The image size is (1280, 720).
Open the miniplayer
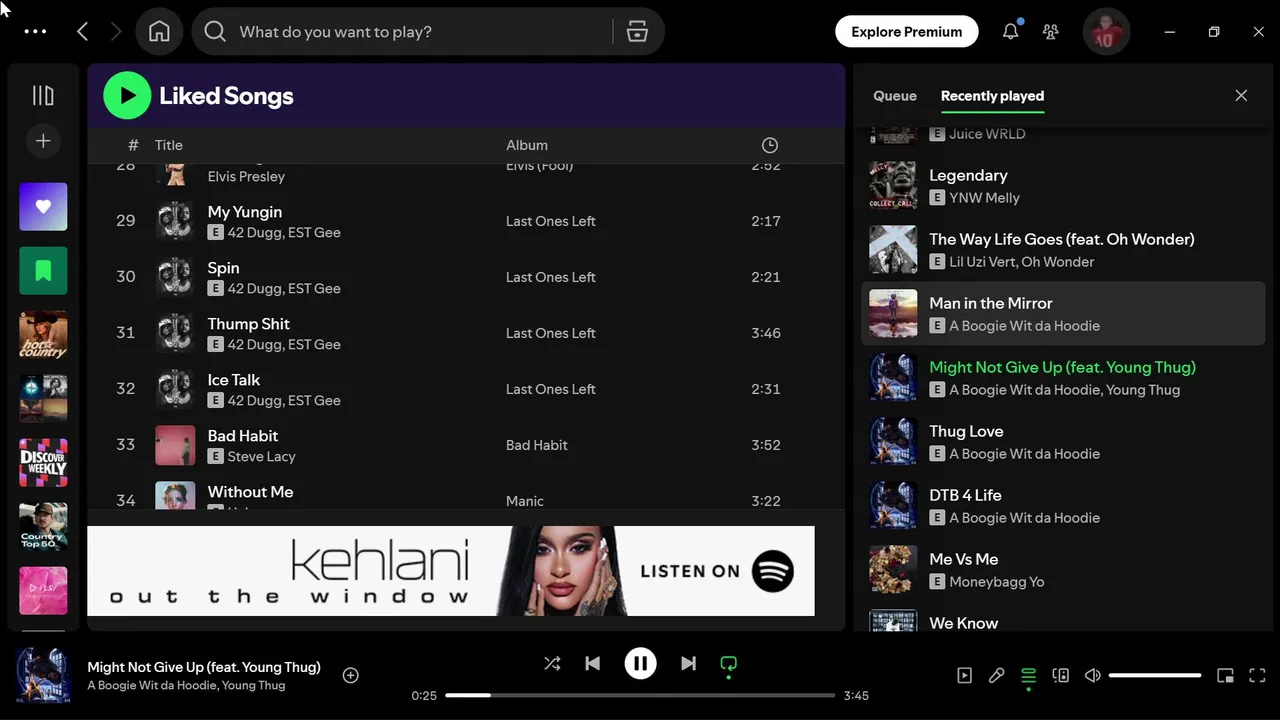click(x=1225, y=675)
